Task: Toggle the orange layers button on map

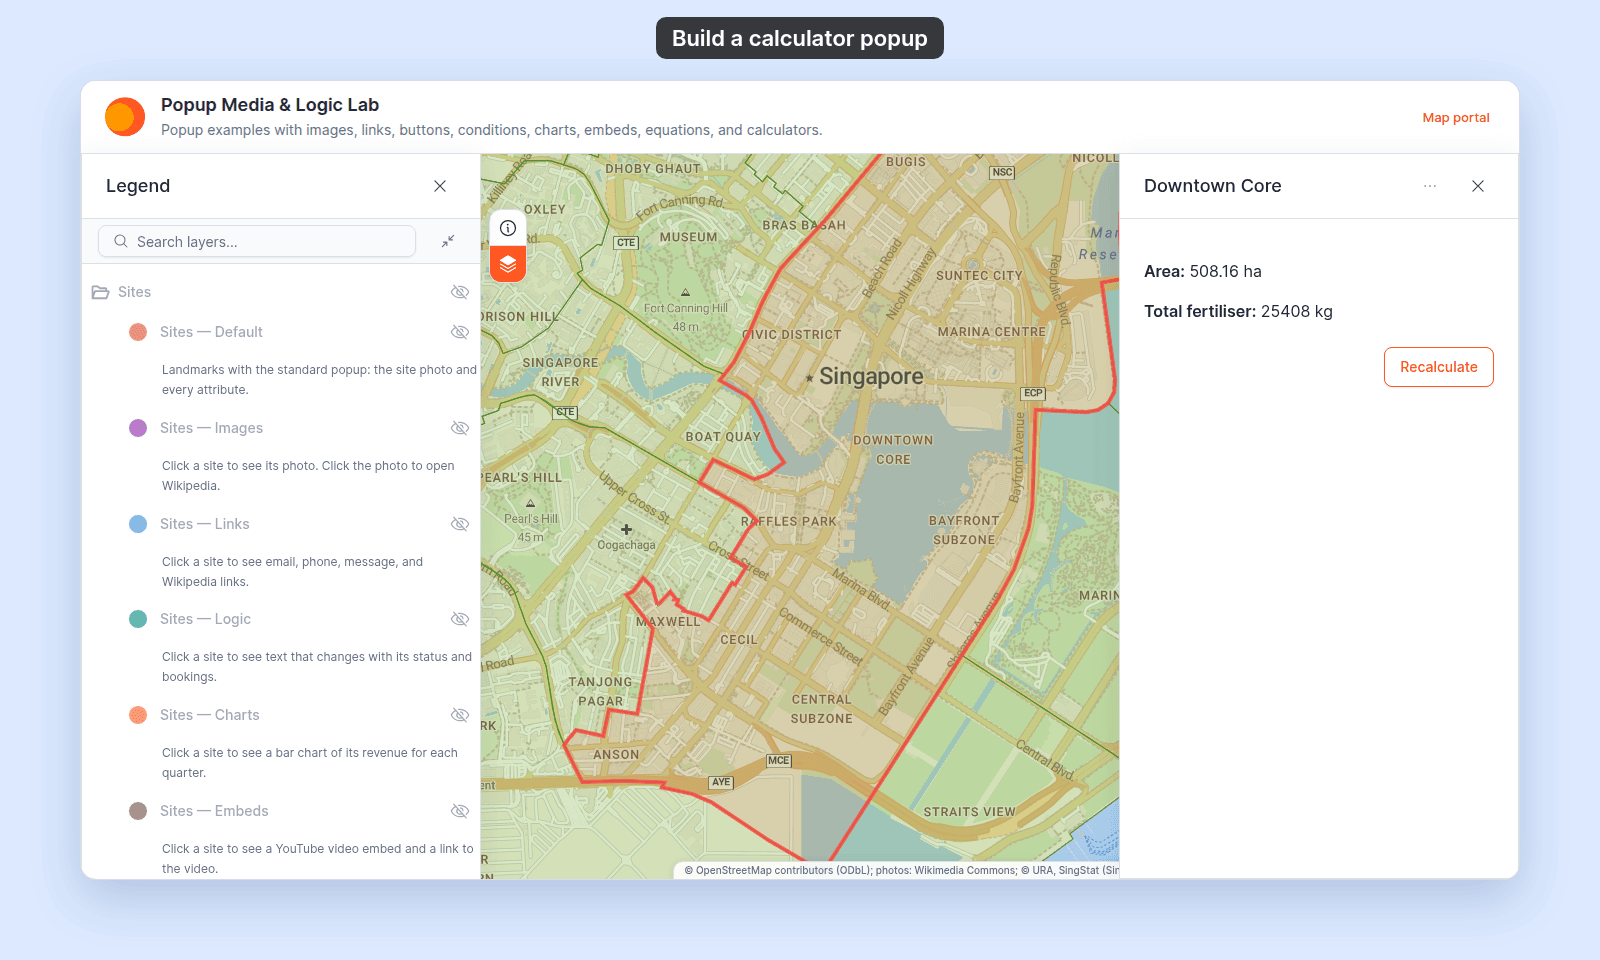Action: 508,264
